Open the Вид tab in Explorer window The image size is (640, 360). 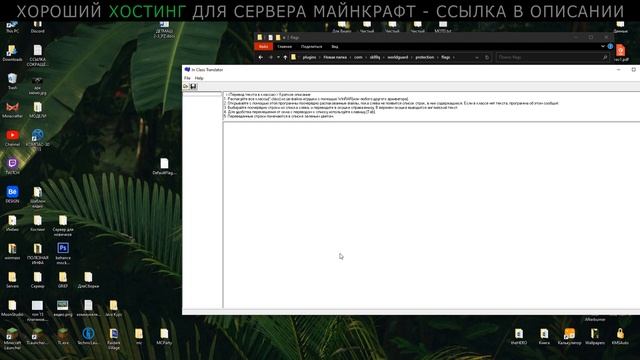coord(335,47)
